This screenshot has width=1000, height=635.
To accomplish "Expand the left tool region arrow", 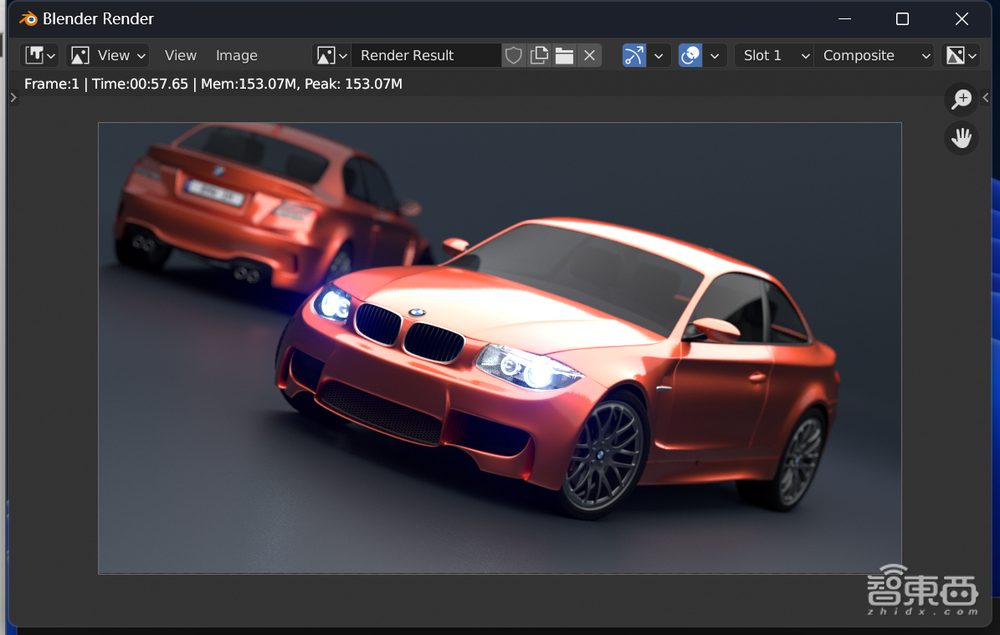I will click(x=13, y=98).
